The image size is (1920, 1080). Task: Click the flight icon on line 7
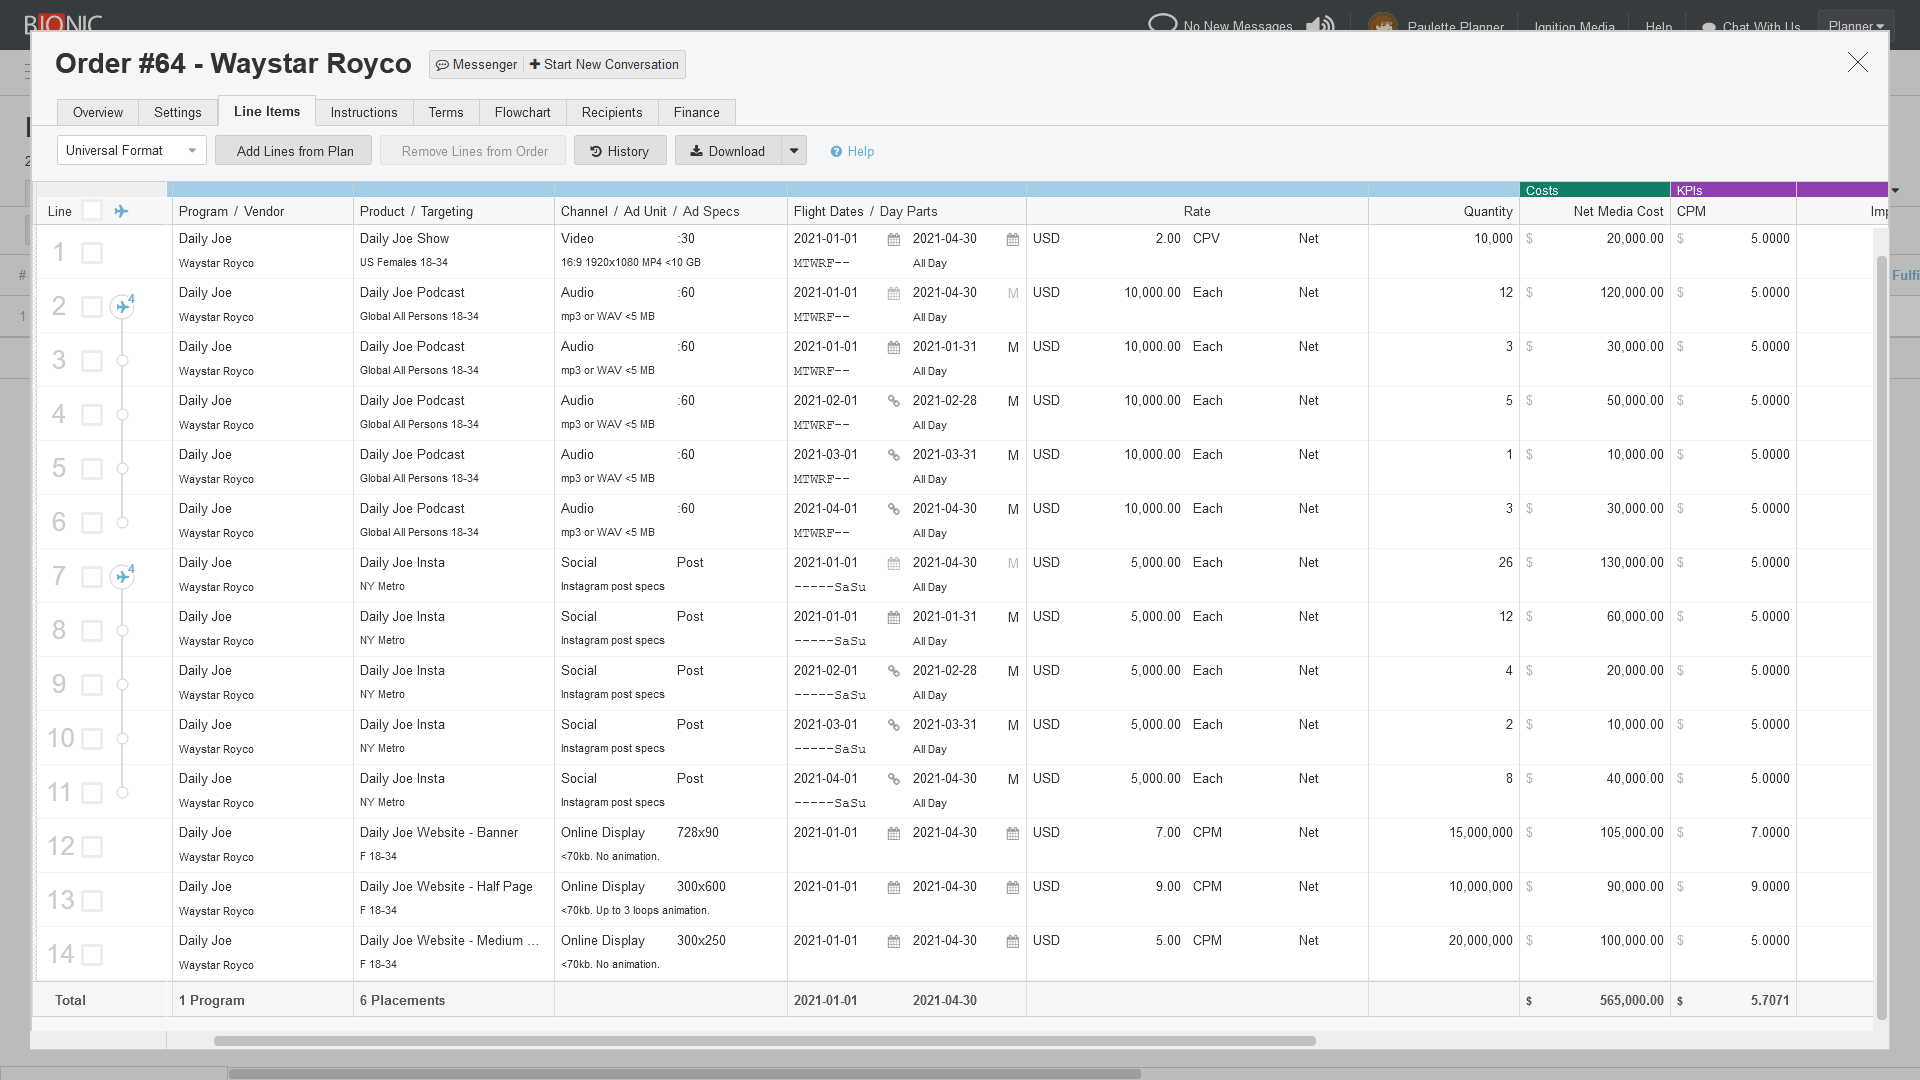click(x=122, y=577)
